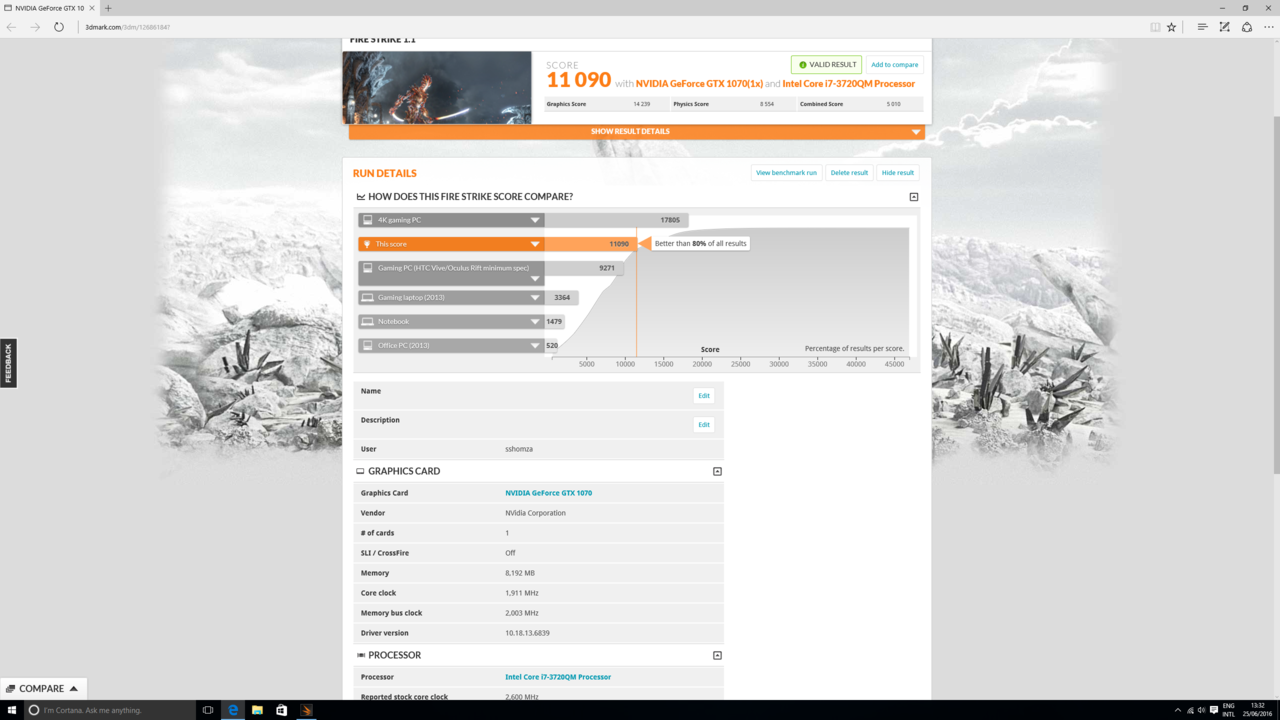Image resolution: width=1280 pixels, height=720 pixels.
Task: Click the Valid Result badge
Action: click(x=826, y=64)
